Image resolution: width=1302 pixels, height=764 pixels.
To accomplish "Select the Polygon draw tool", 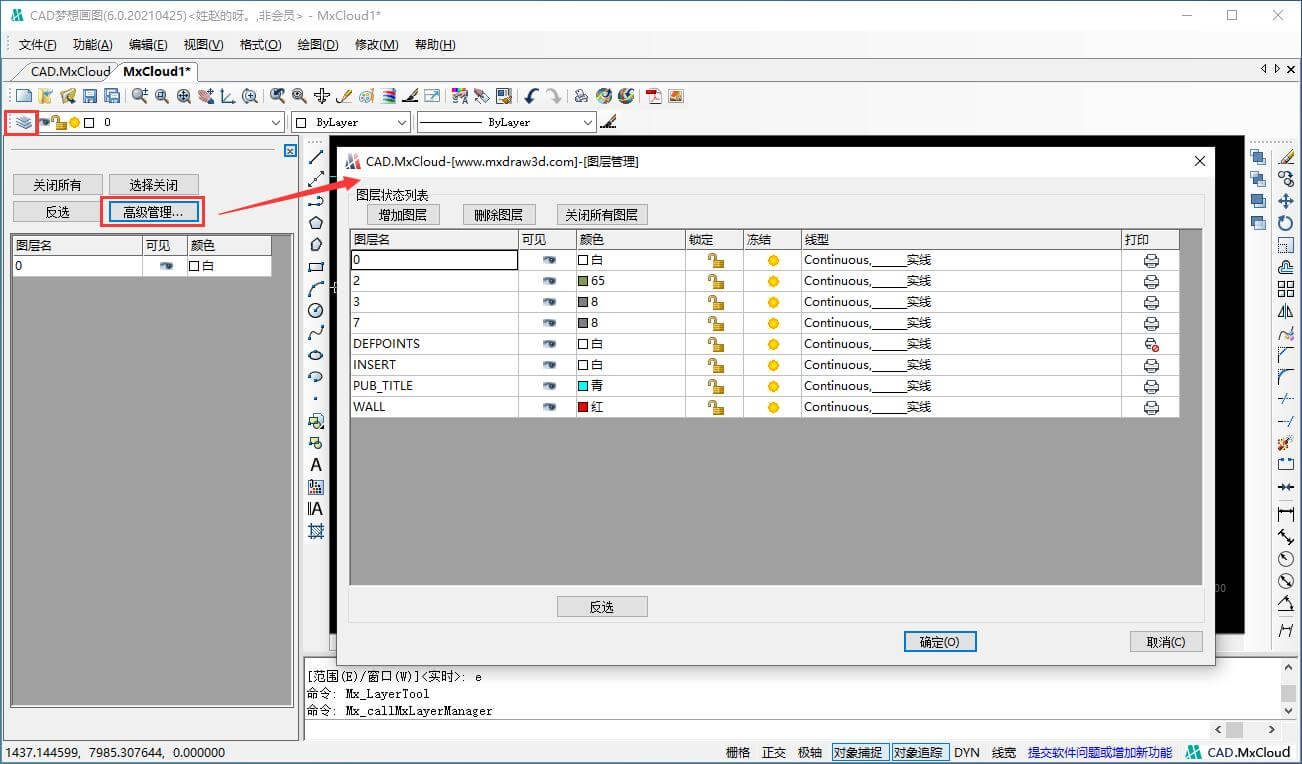I will [x=316, y=223].
